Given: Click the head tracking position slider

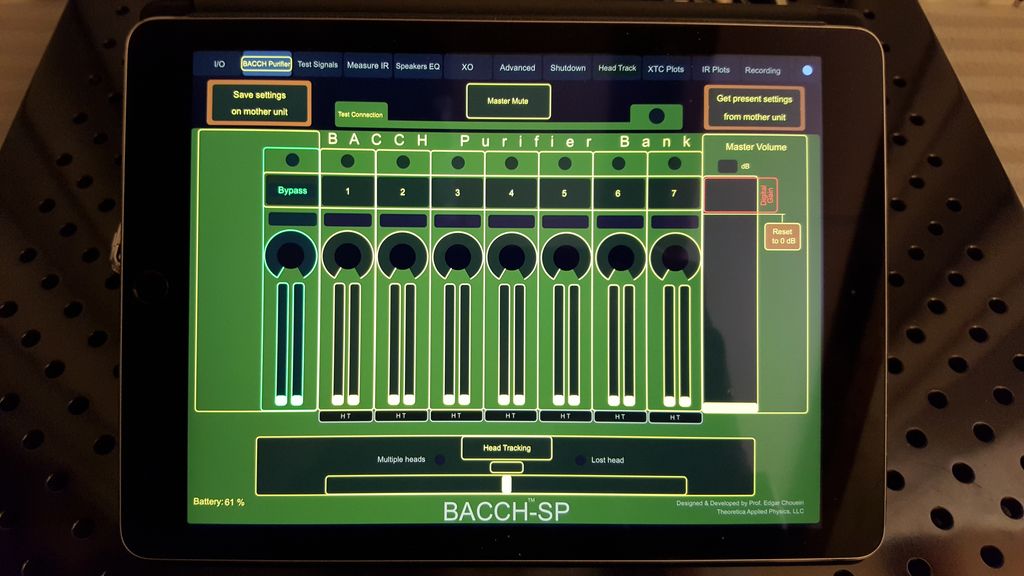Looking at the screenshot, I should (505, 485).
